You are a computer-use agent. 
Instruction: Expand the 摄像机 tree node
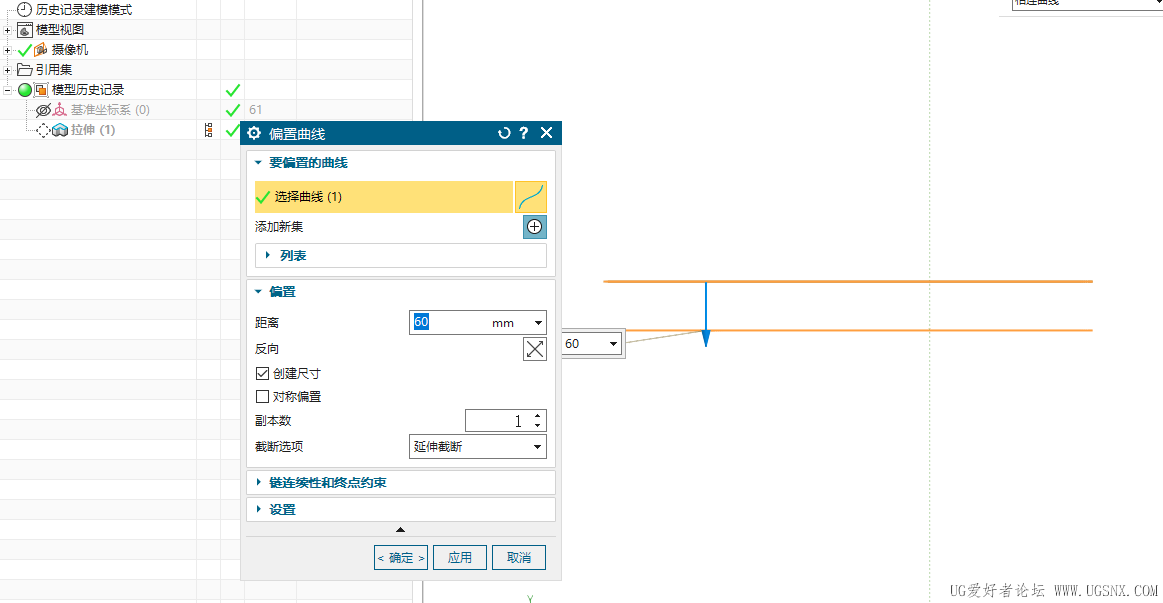point(7,50)
